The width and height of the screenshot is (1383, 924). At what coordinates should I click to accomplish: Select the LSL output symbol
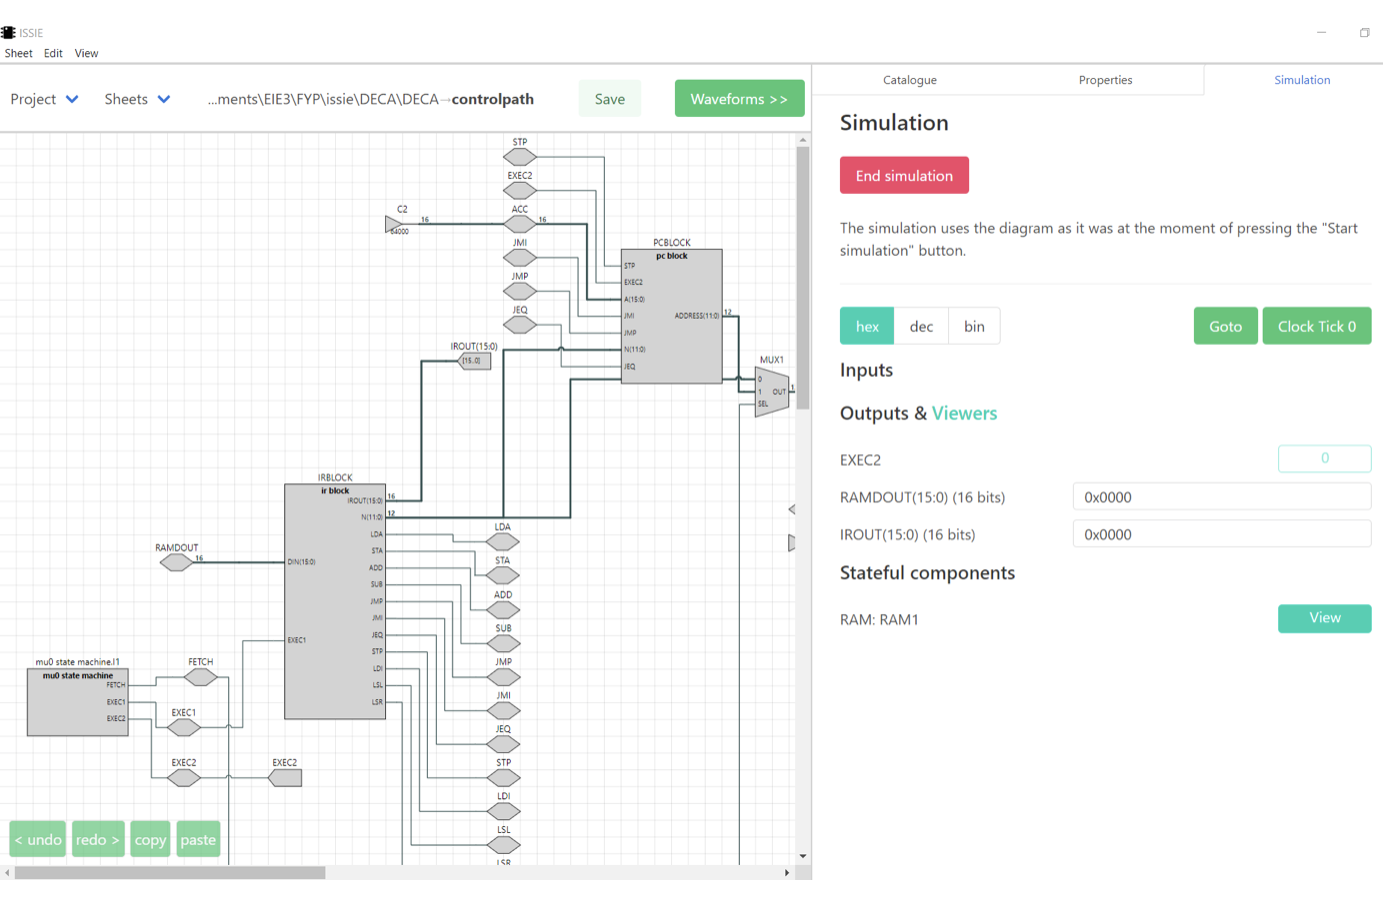pyautogui.click(x=503, y=845)
